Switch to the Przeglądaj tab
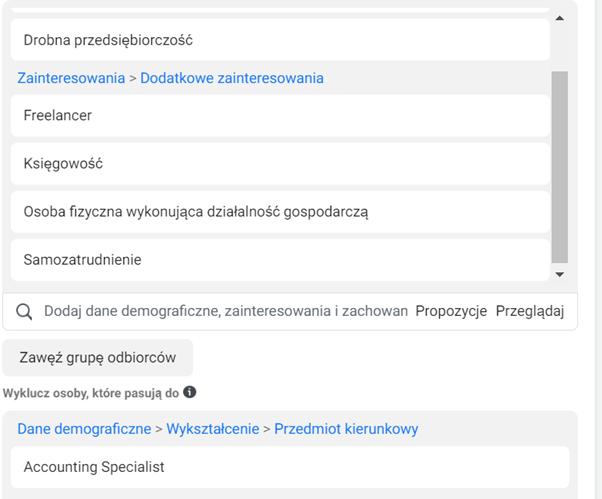 (x=530, y=311)
